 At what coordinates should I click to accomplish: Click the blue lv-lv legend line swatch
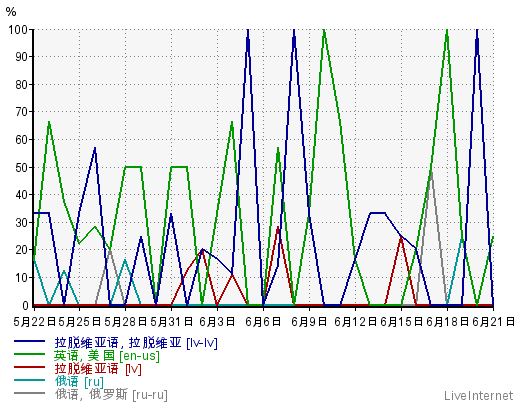(x=29, y=341)
